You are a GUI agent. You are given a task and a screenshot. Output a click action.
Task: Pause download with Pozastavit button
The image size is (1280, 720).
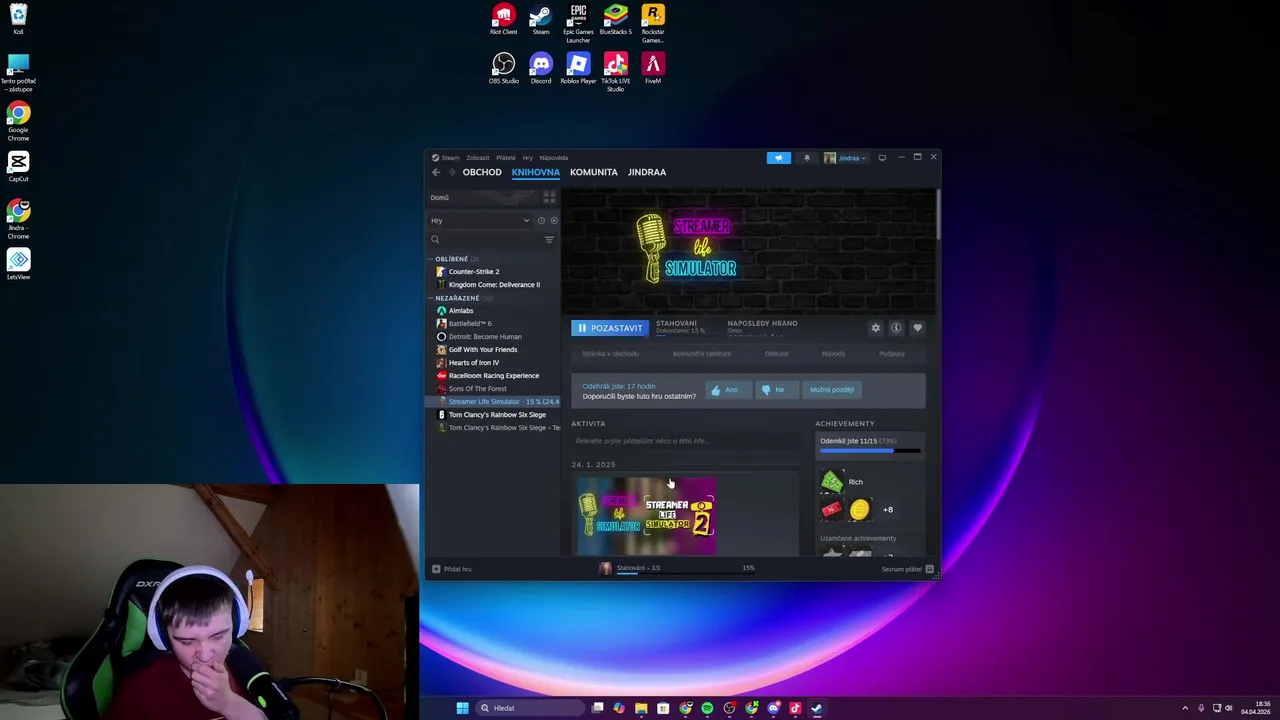[x=610, y=328]
